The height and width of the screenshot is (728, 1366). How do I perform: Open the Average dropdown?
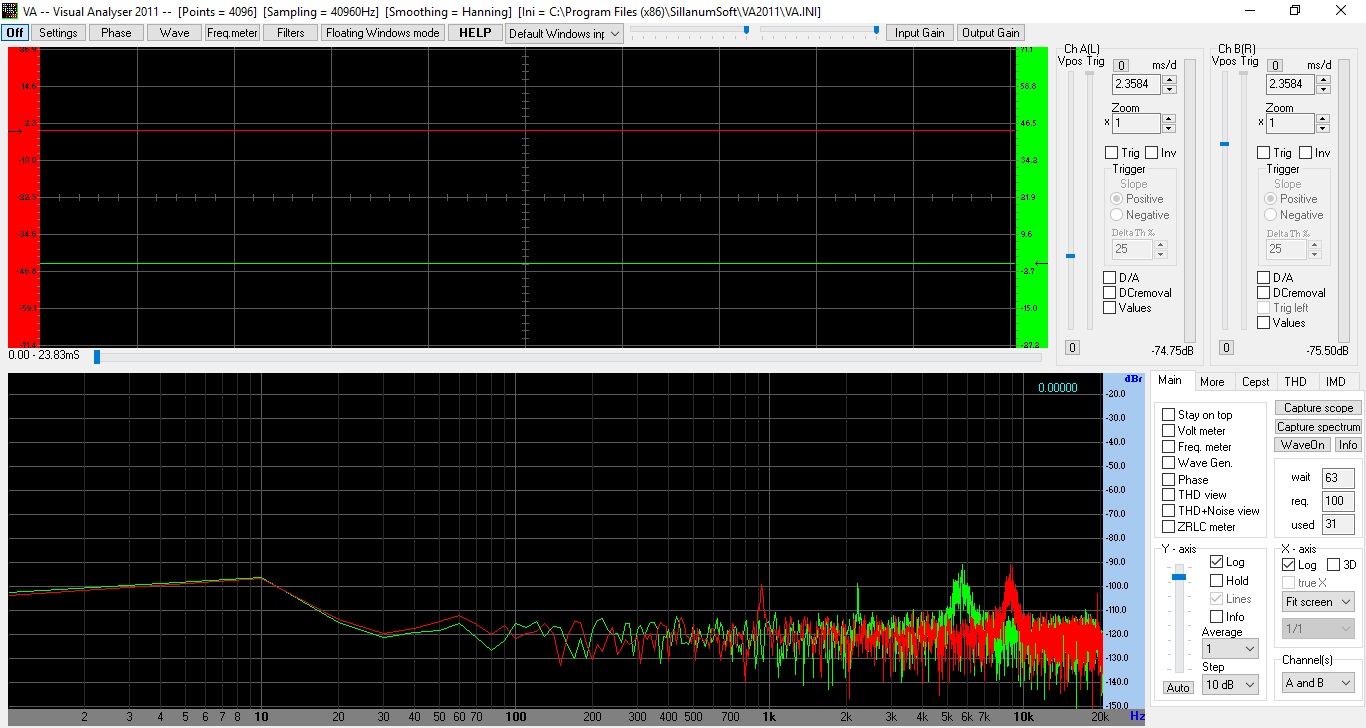coord(1230,649)
